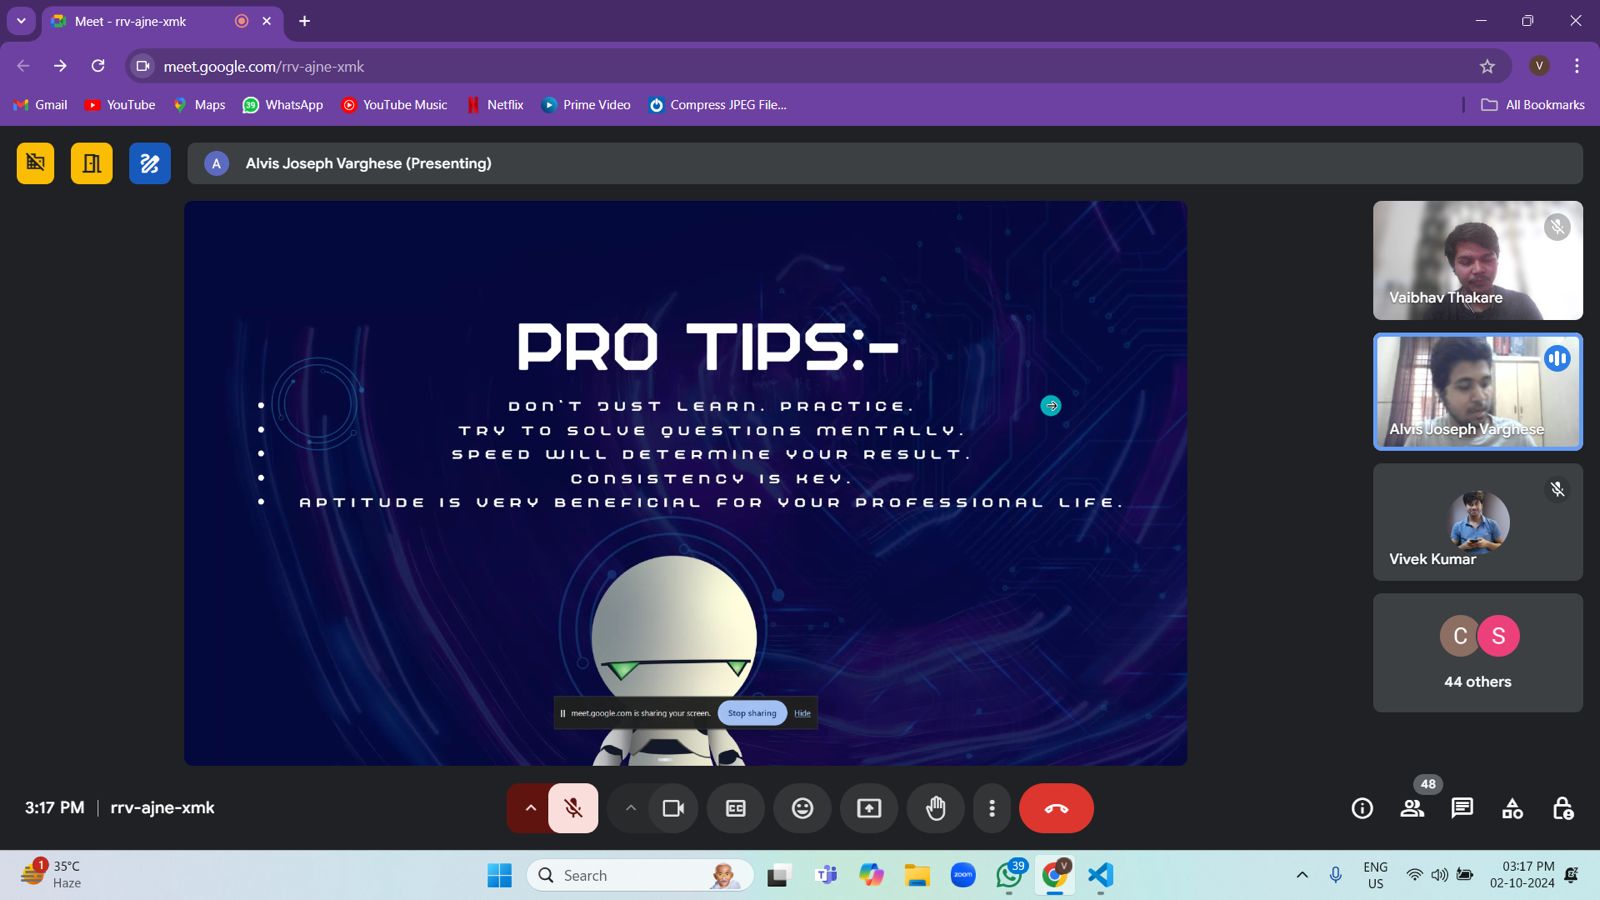Leave the call with the red button

[1056, 808]
